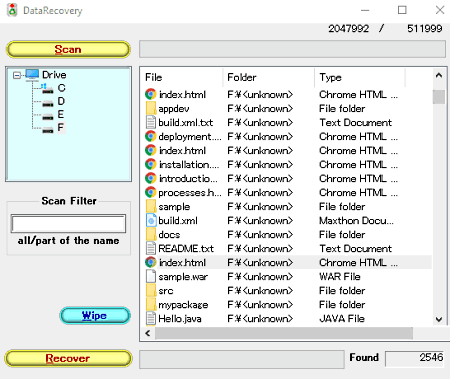Click Chrome icon of introductio file
This screenshot has height=379, width=450.
click(x=151, y=178)
